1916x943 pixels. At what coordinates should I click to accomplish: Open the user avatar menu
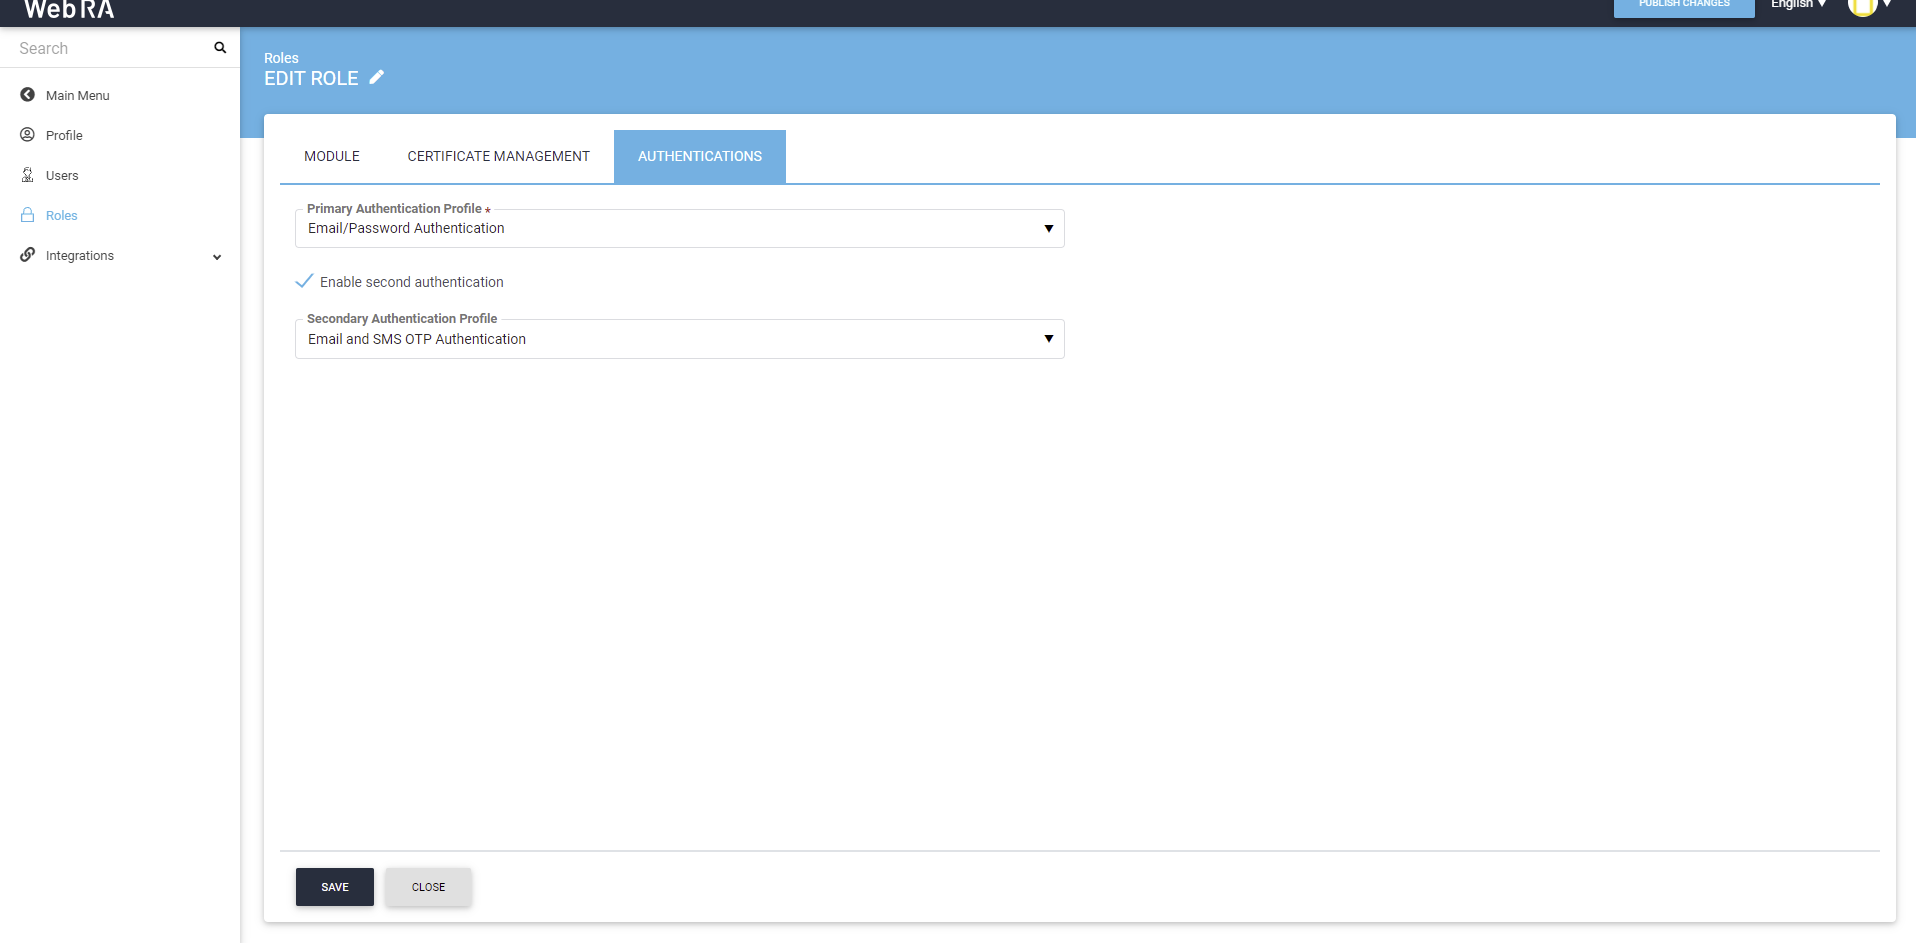tap(1867, 6)
